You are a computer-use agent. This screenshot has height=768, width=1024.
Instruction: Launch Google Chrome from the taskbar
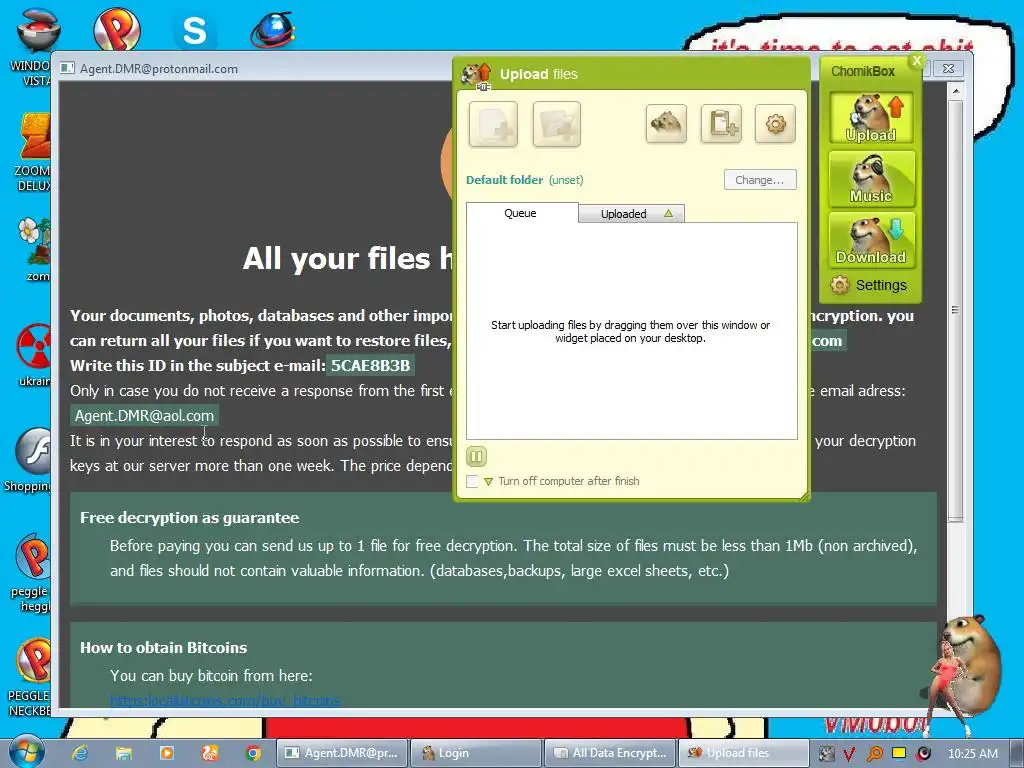[253, 753]
